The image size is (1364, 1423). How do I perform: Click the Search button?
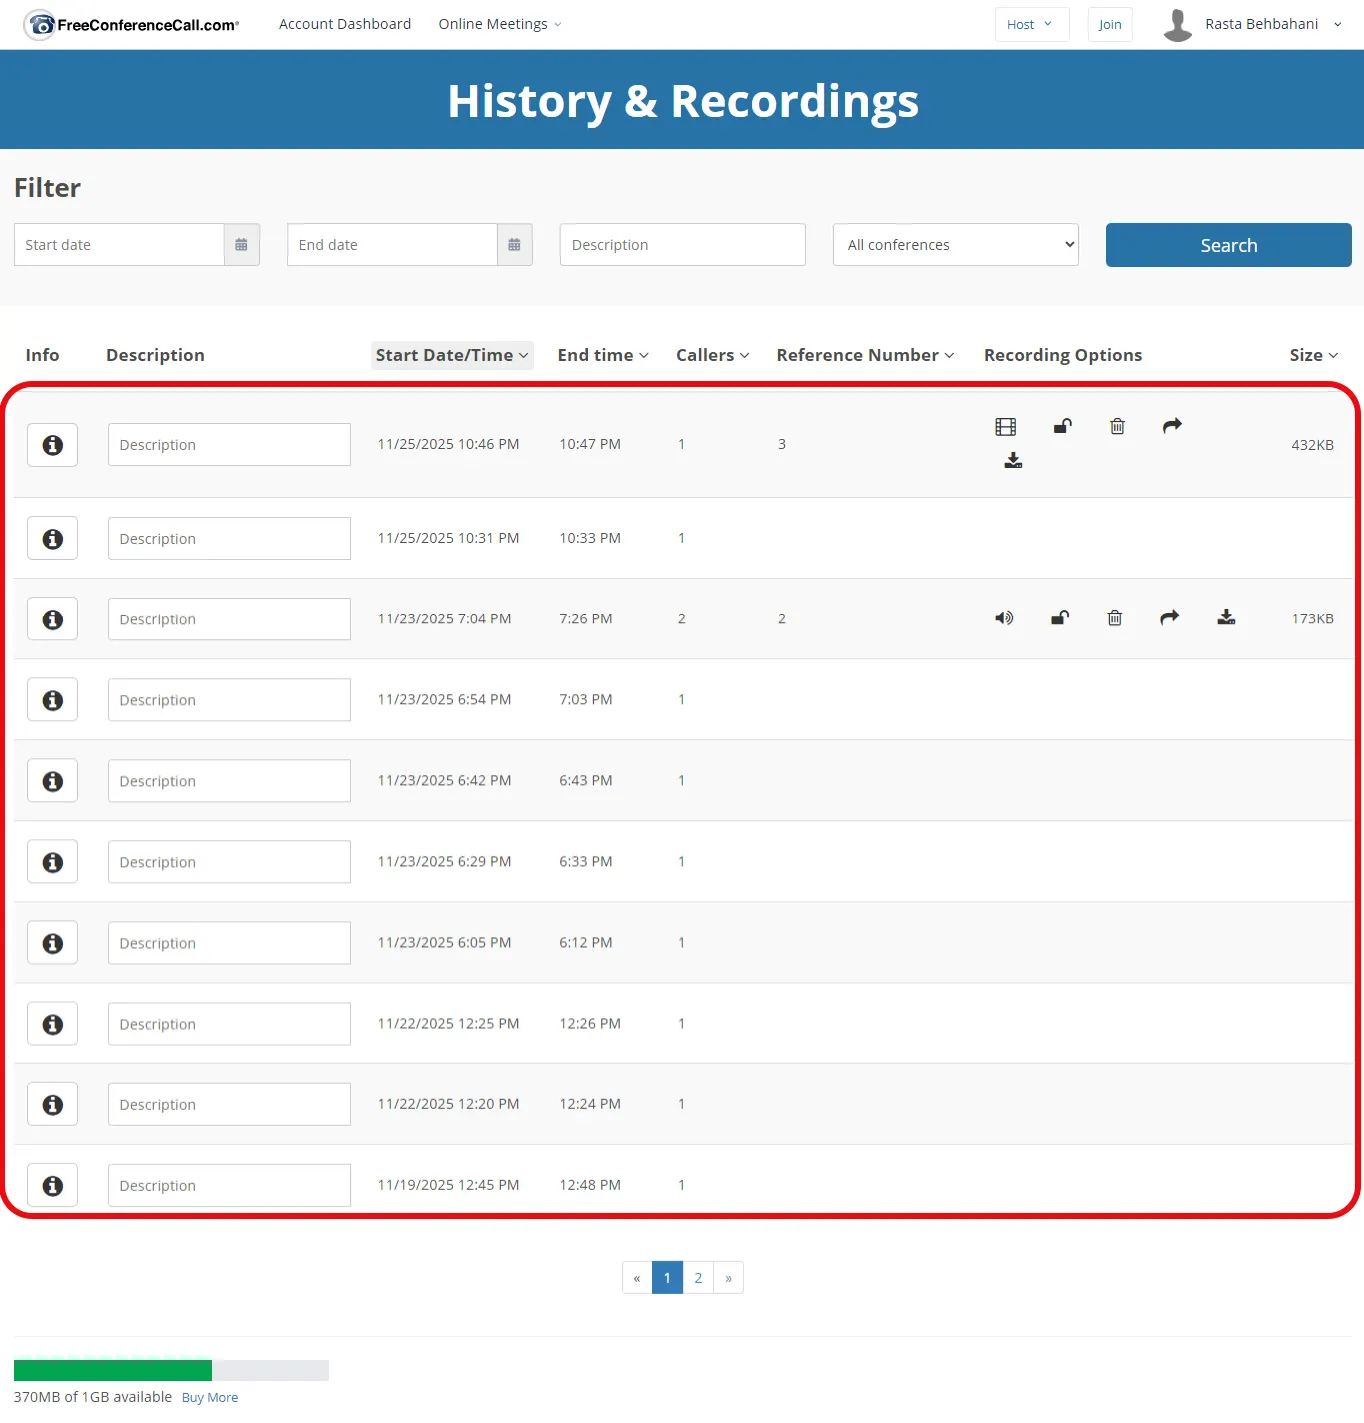[x=1228, y=245]
